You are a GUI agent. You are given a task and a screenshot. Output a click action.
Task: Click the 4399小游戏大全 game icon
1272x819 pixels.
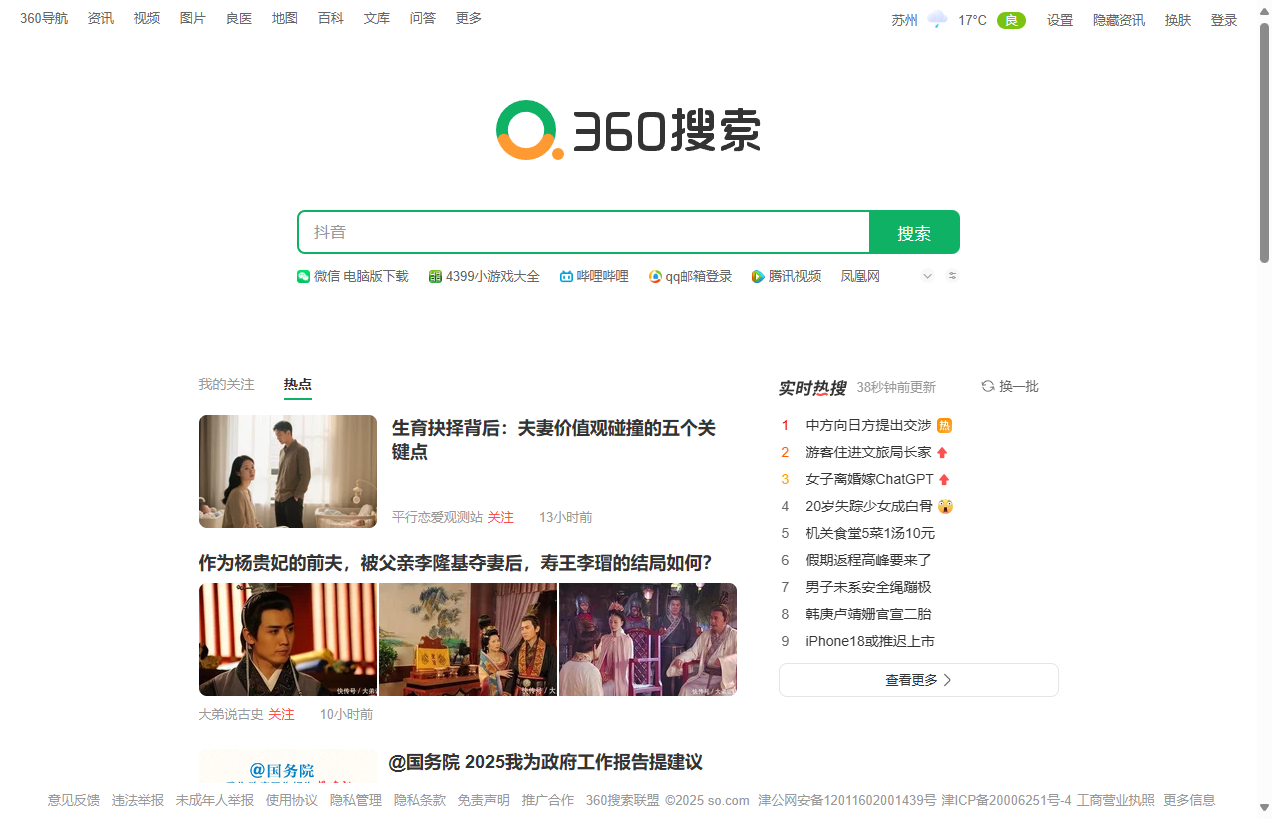coord(434,276)
